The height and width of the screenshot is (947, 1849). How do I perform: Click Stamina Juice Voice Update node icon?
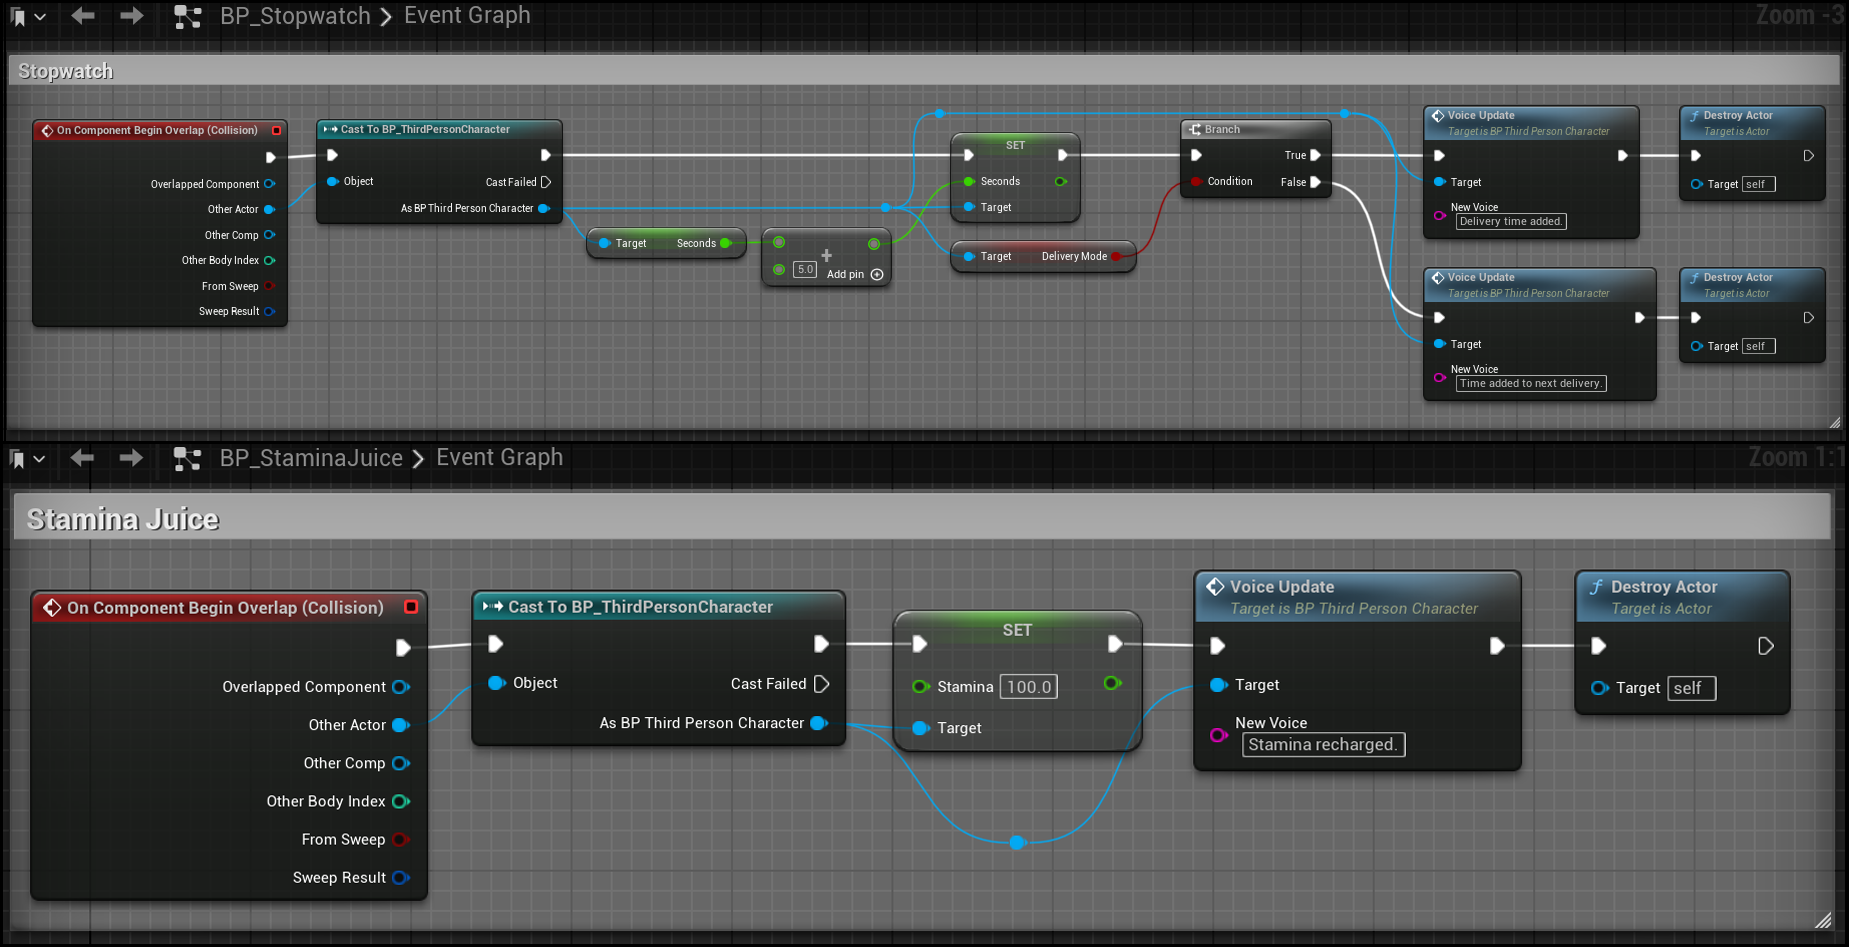pos(1215,587)
